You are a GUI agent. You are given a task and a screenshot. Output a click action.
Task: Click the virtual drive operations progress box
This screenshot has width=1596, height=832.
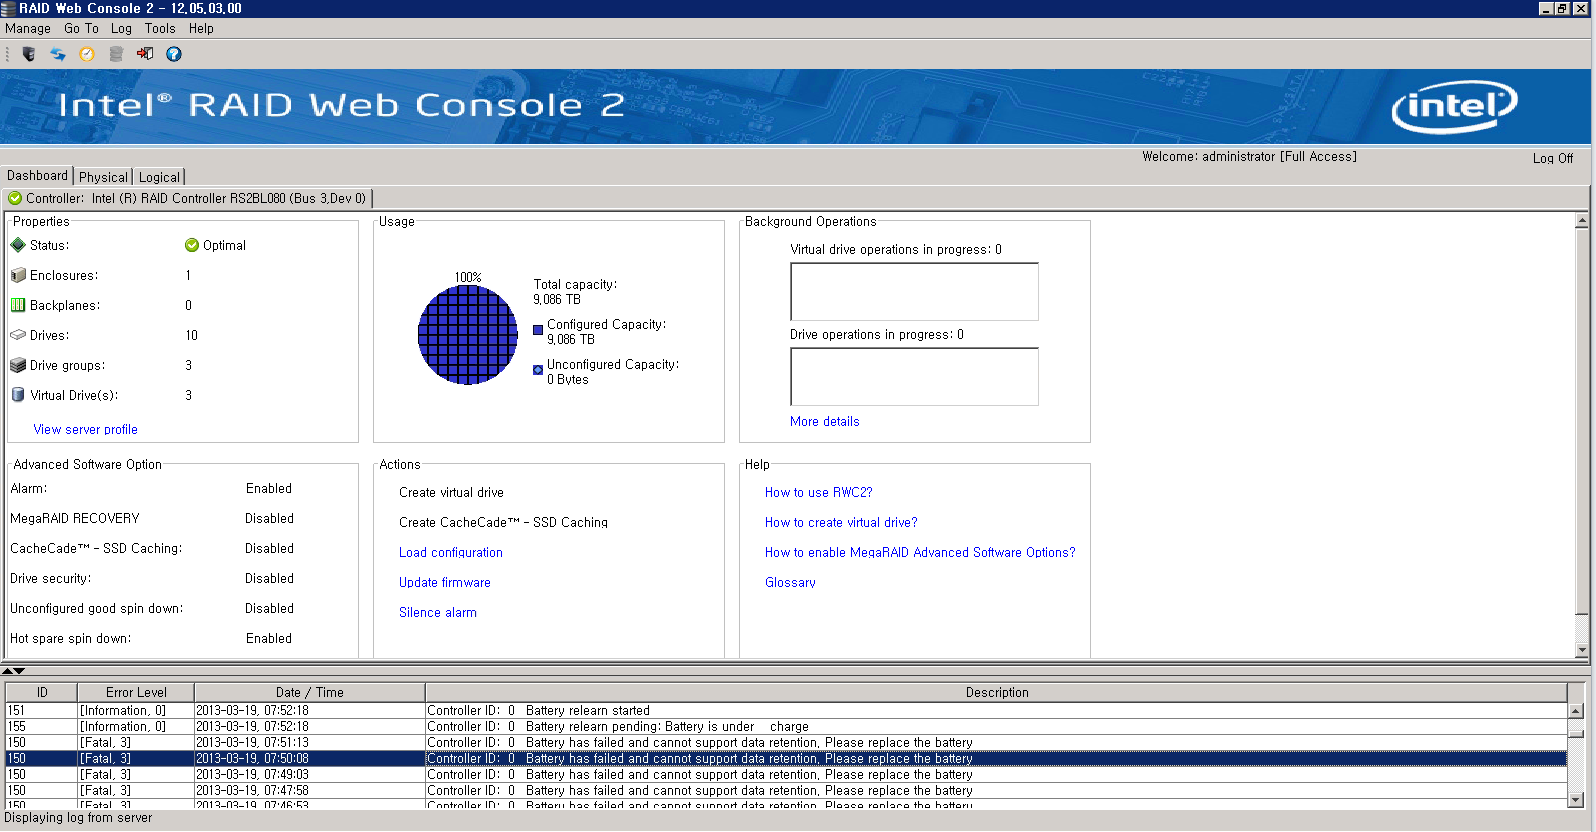(914, 291)
